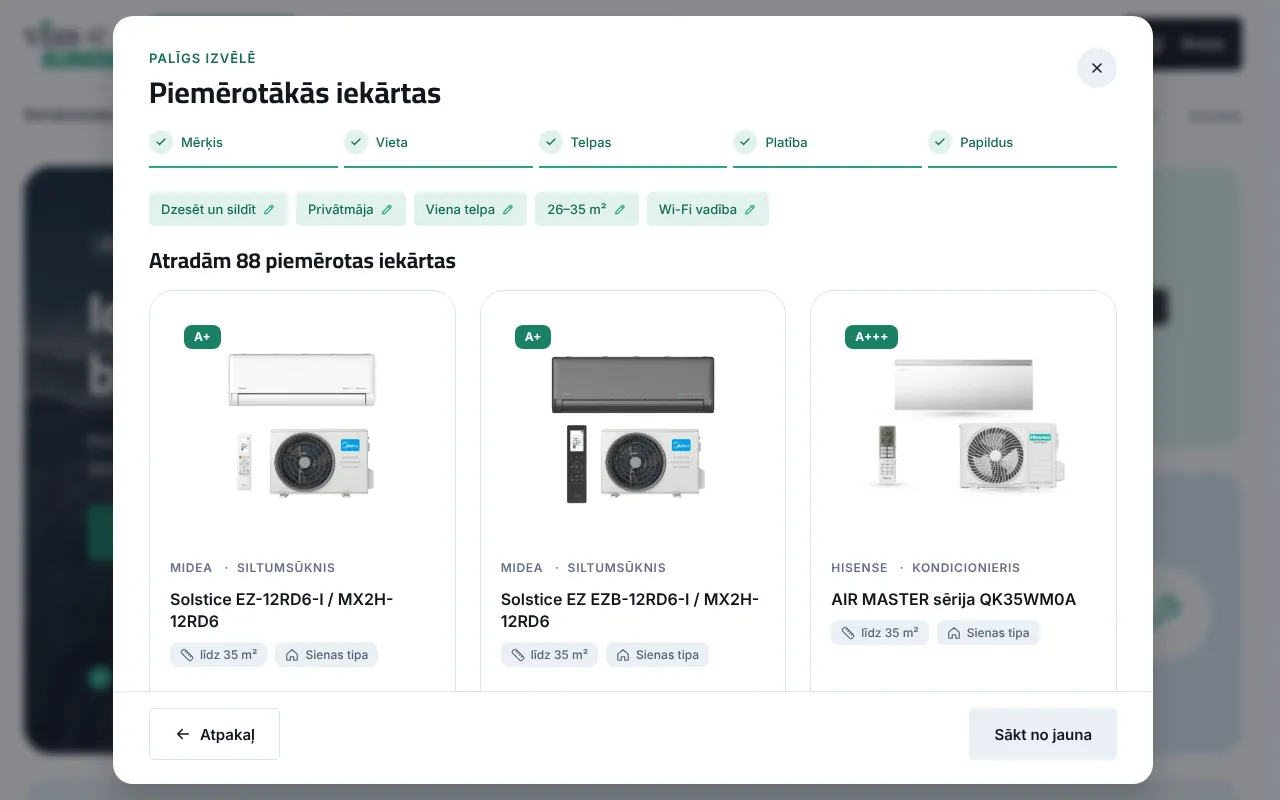Click the checkmark icon beside Telpas step
The image size is (1280, 800).
point(550,142)
